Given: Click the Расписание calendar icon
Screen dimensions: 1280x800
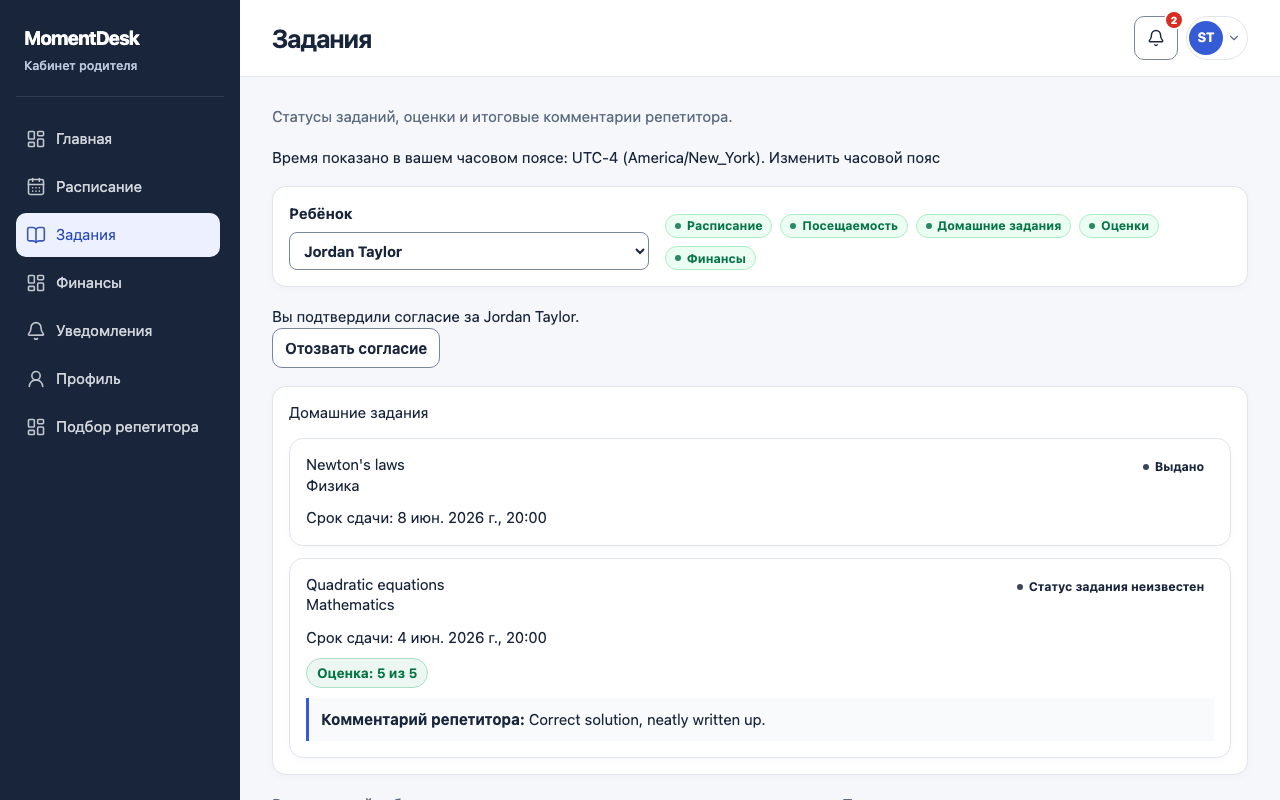Looking at the screenshot, I should tap(36, 187).
